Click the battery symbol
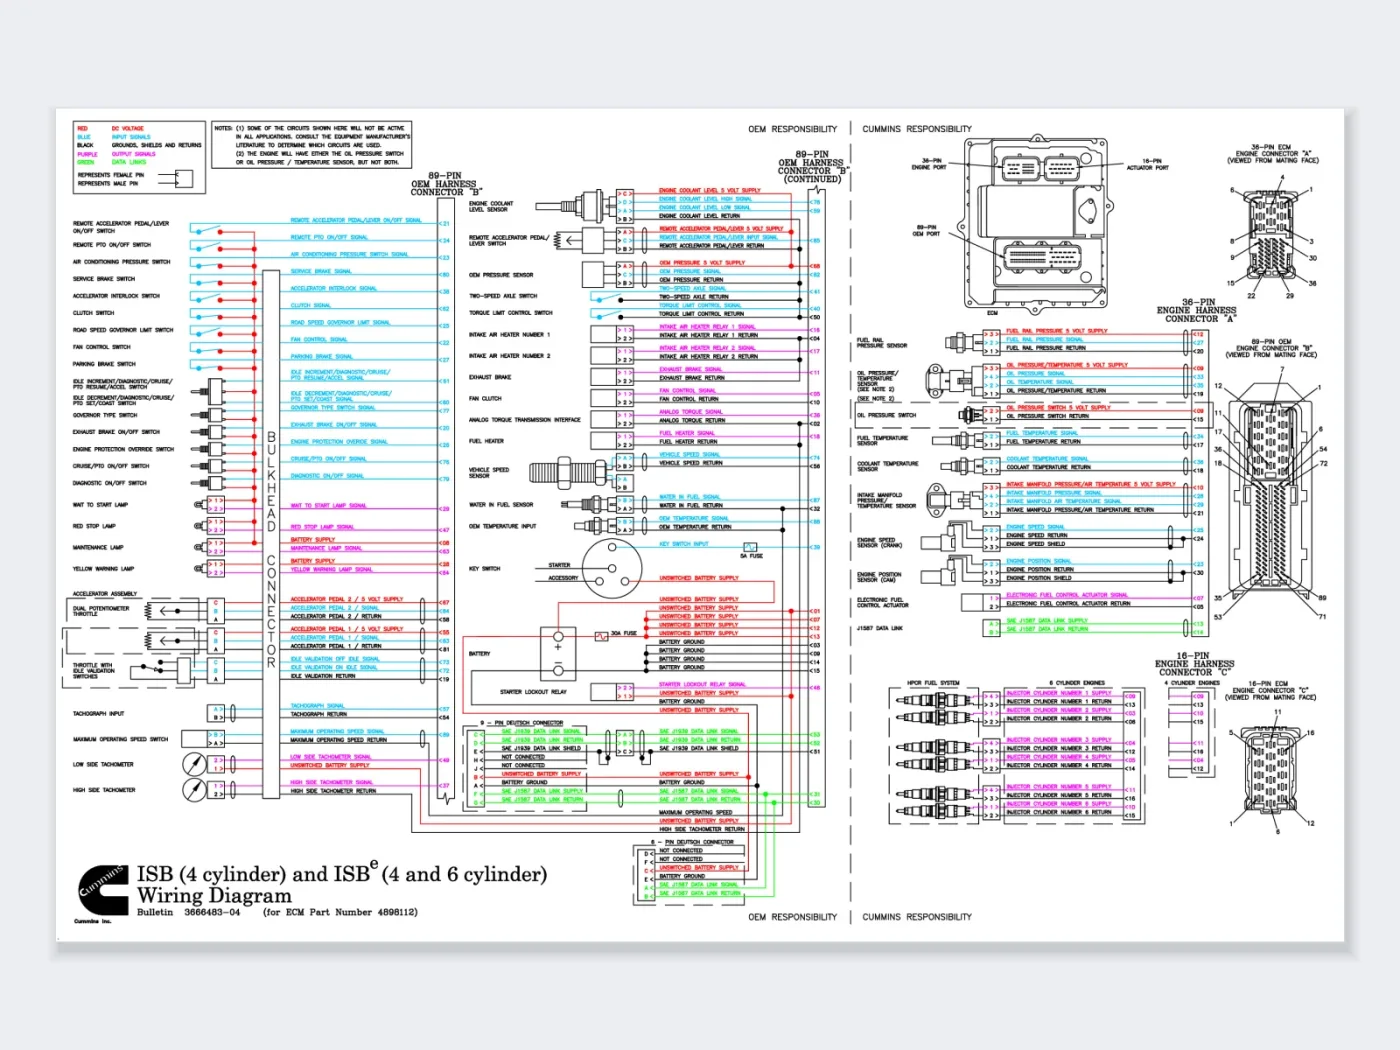 [x=558, y=655]
